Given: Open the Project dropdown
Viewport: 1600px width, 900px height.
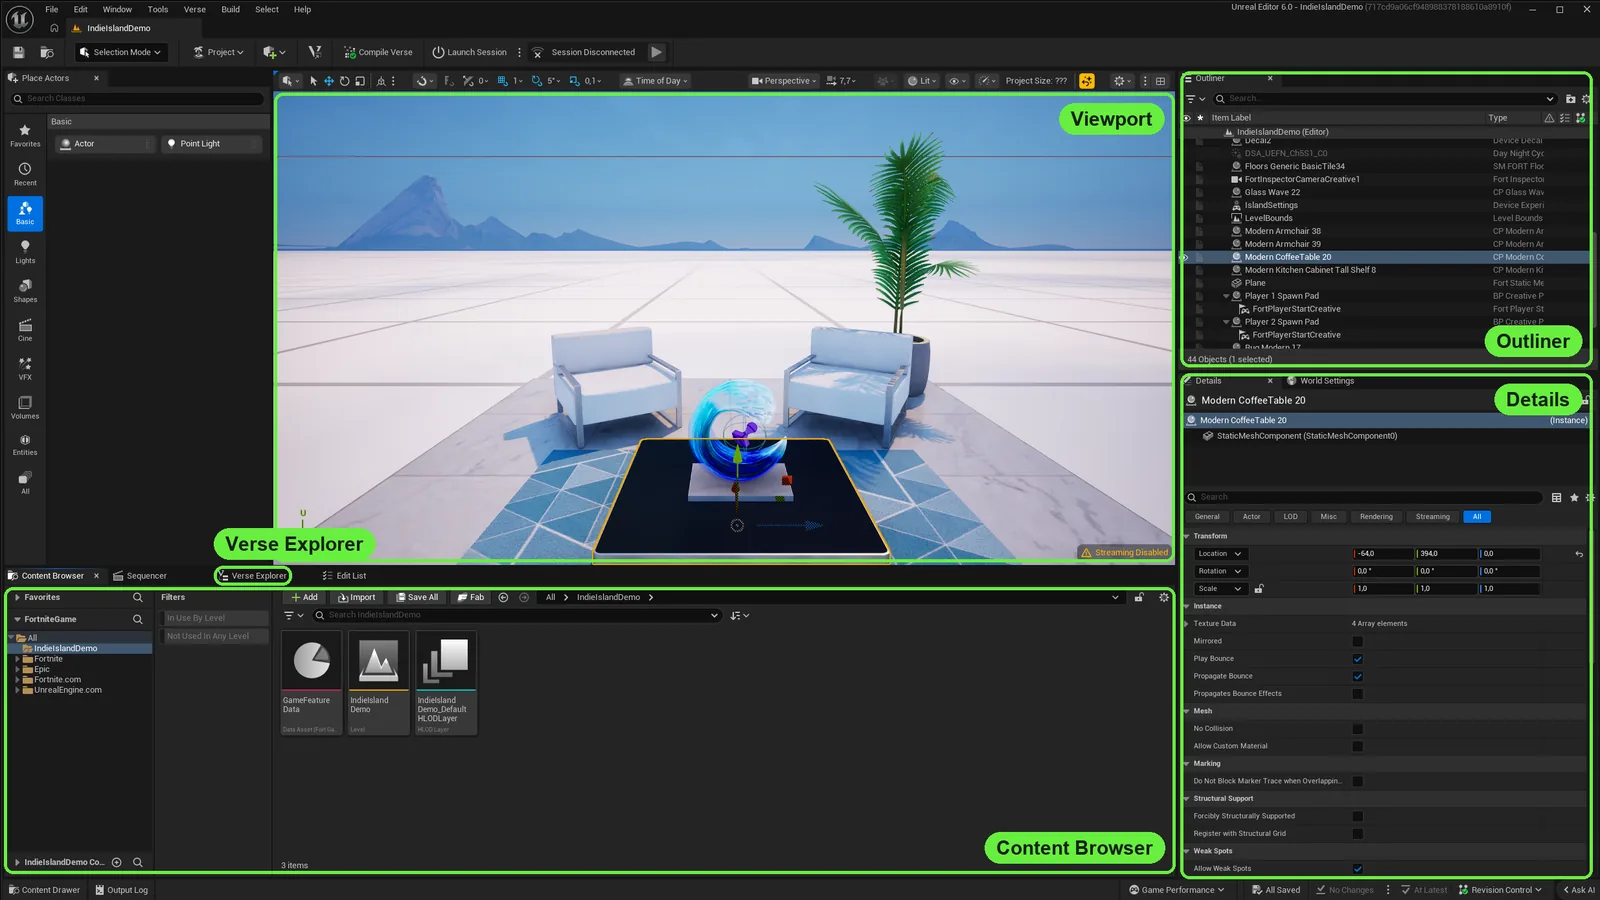Looking at the screenshot, I should point(218,52).
